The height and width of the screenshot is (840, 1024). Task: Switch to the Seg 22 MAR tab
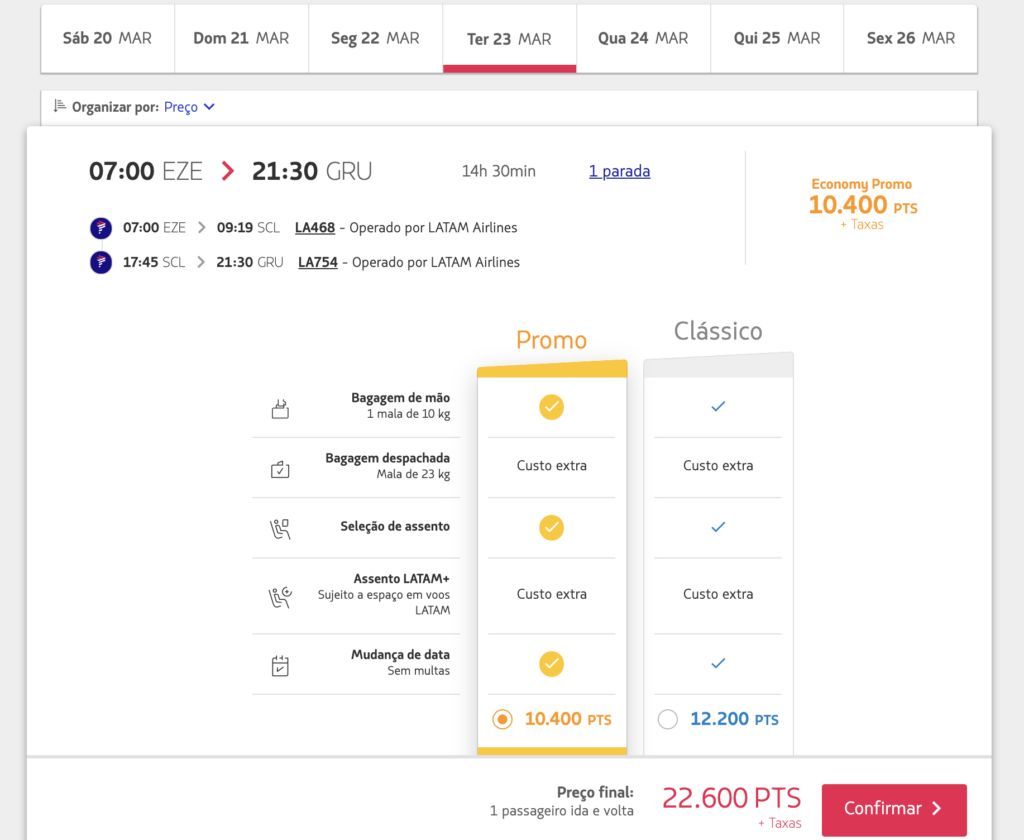(376, 39)
